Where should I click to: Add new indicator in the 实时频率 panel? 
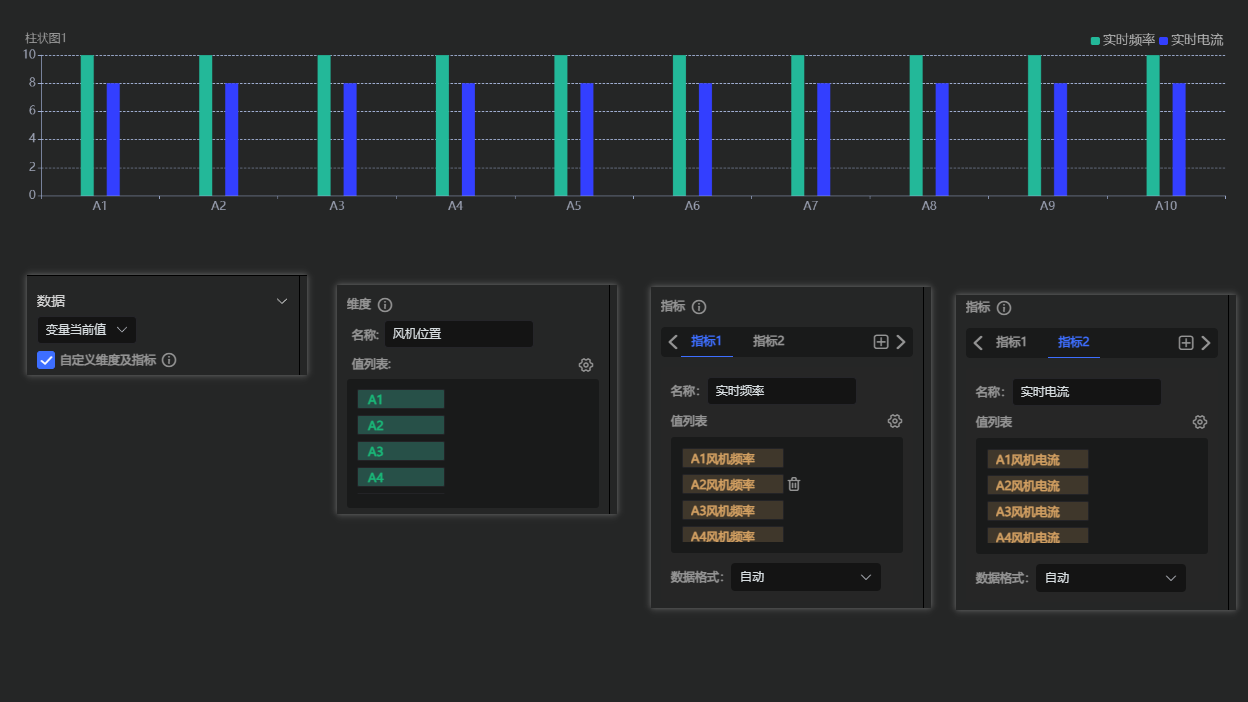(x=881, y=342)
